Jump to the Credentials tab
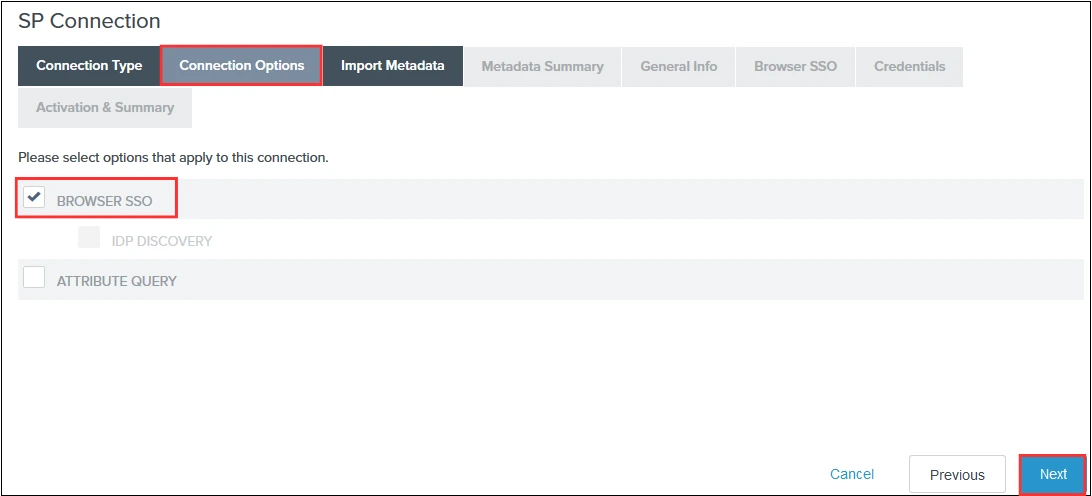Viewport: 1092px width, 496px height. click(x=909, y=66)
